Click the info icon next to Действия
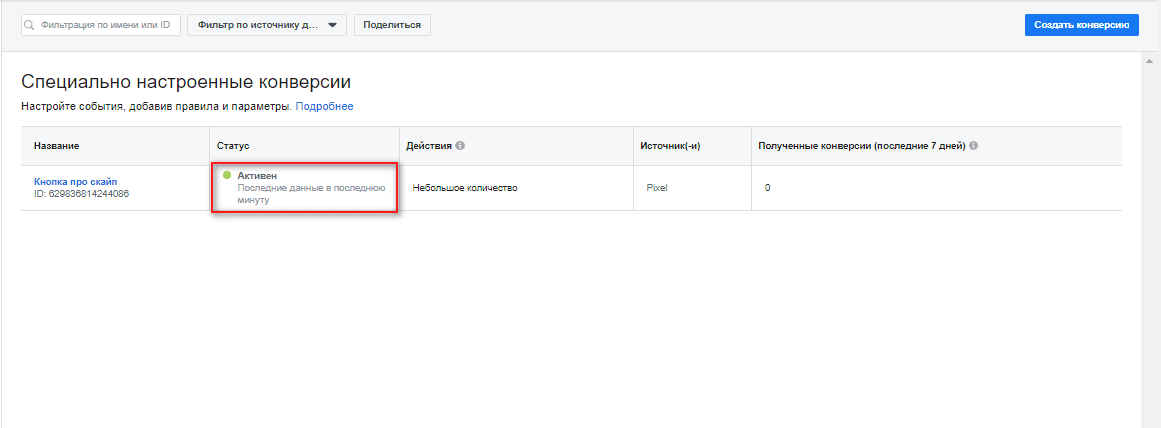Image resolution: width=1161 pixels, height=428 pixels. (460, 146)
